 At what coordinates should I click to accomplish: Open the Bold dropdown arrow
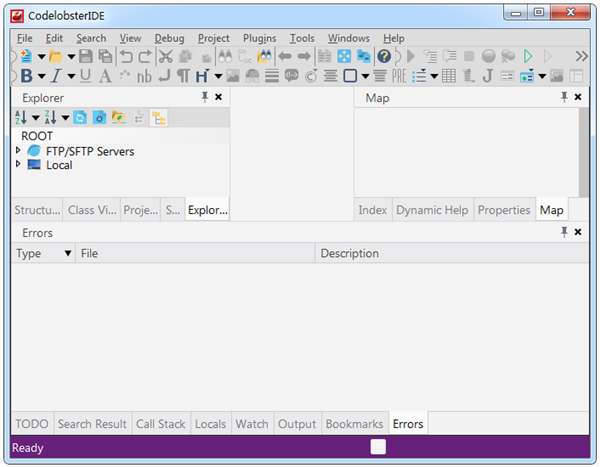(x=41, y=76)
